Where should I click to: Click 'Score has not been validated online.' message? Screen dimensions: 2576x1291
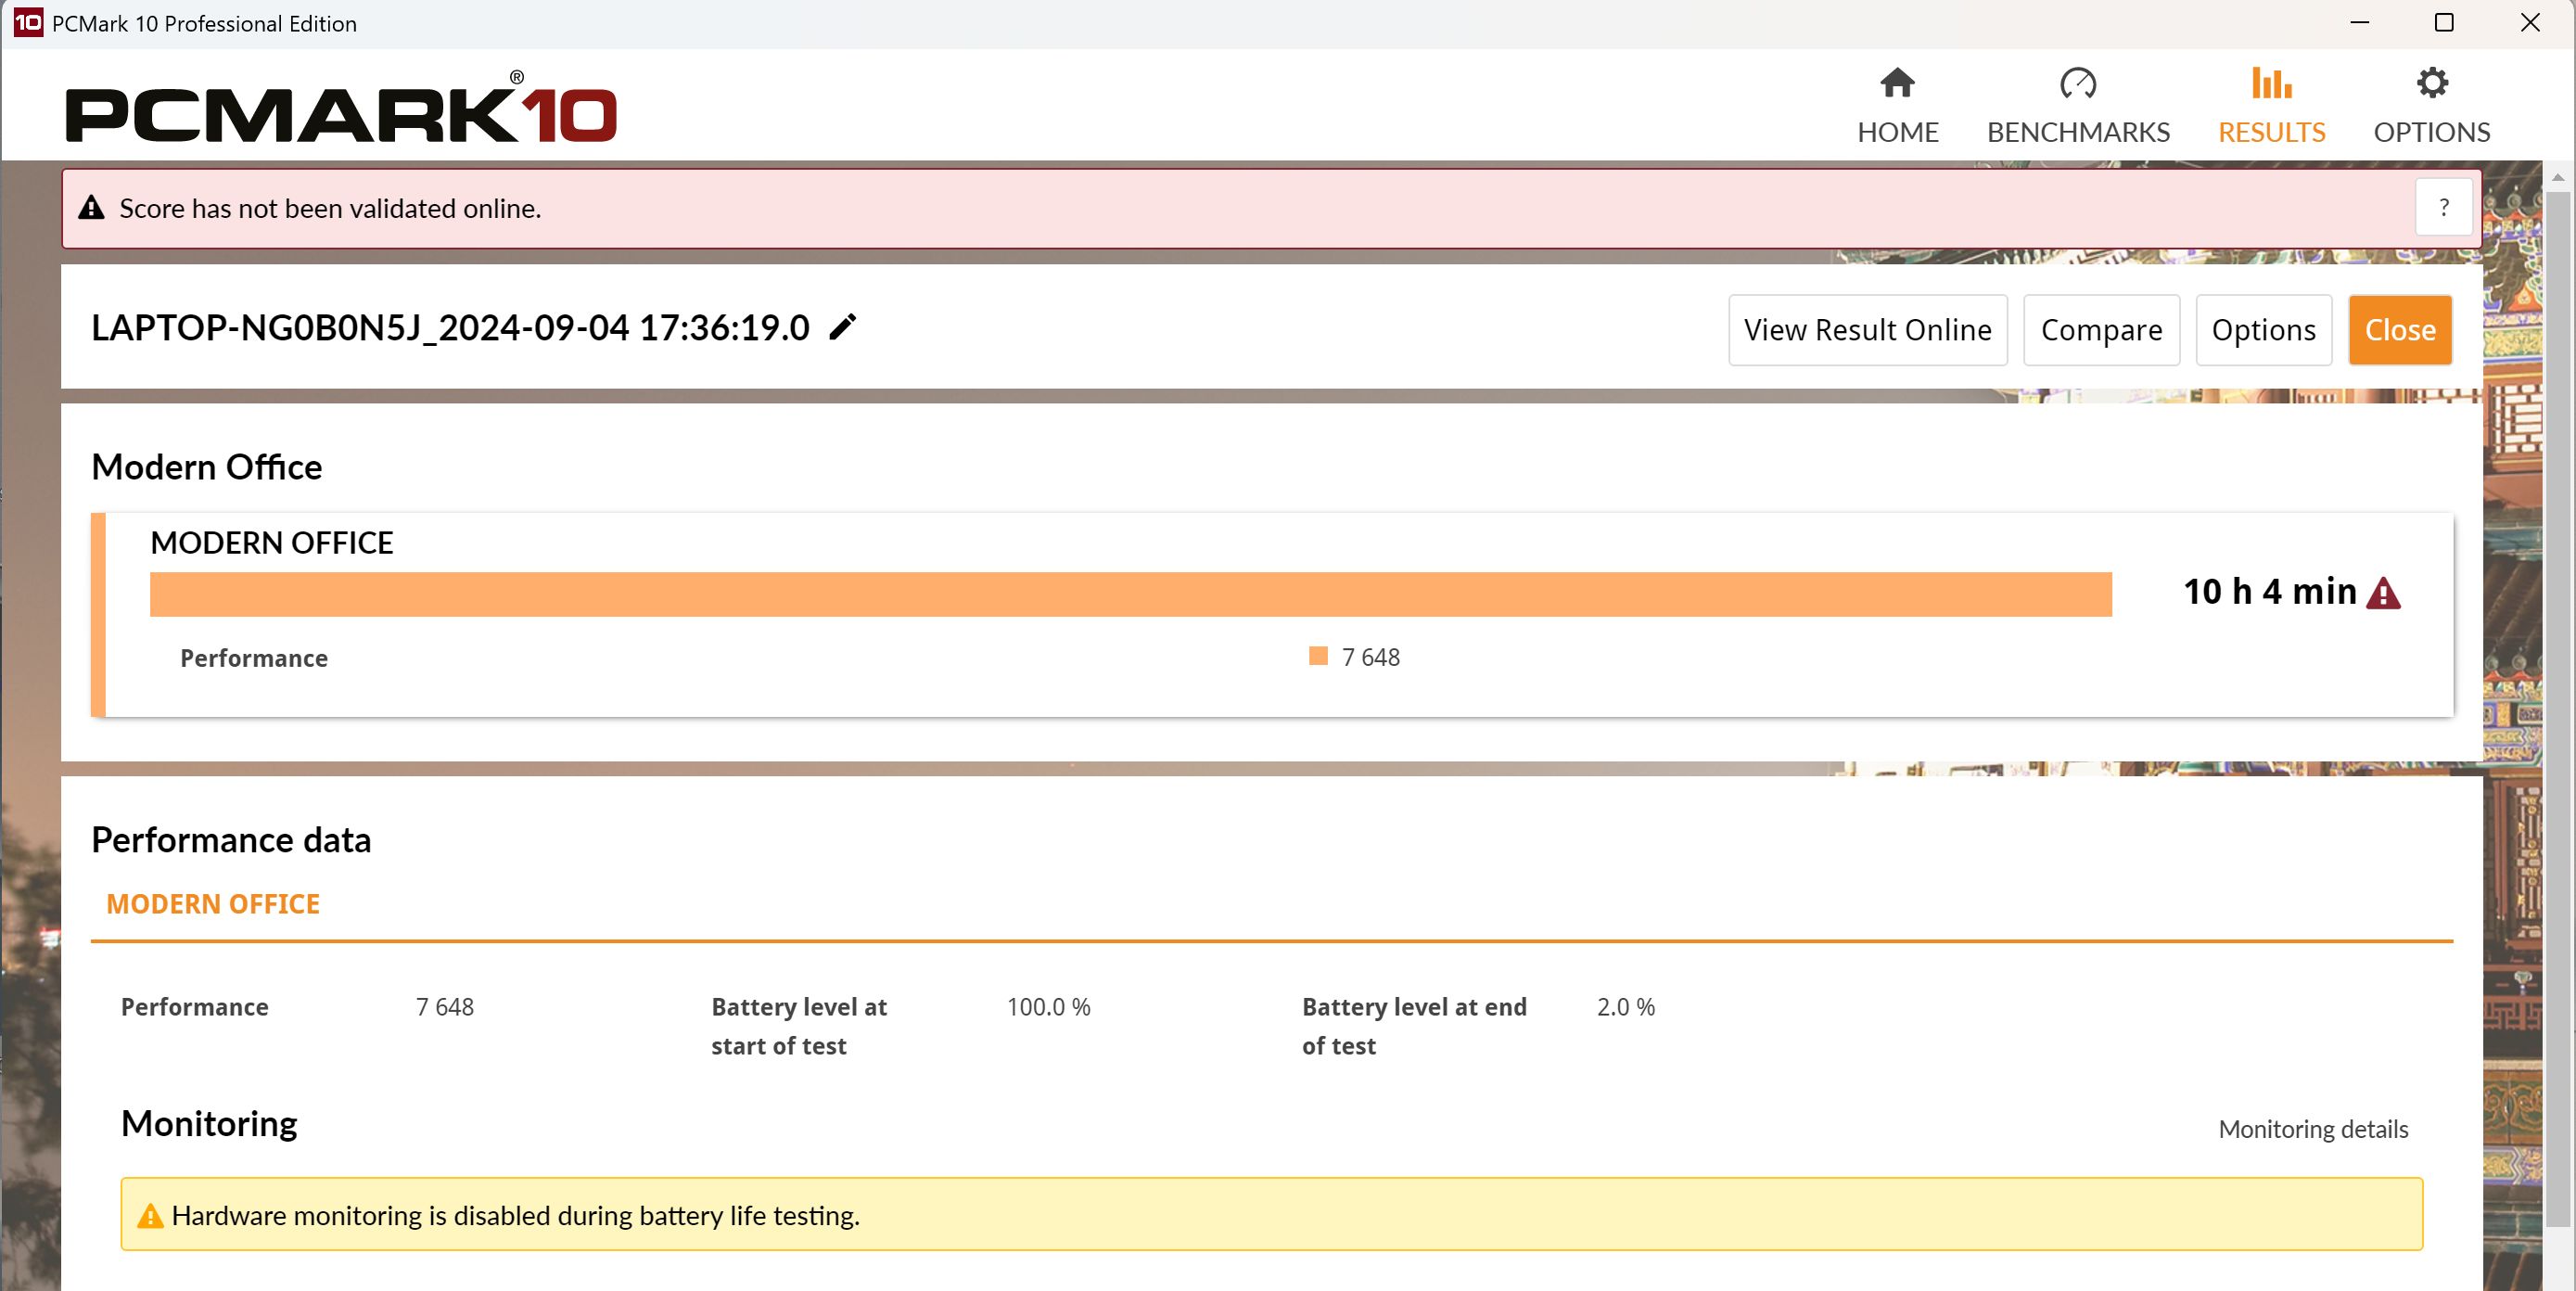[x=330, y=208]
